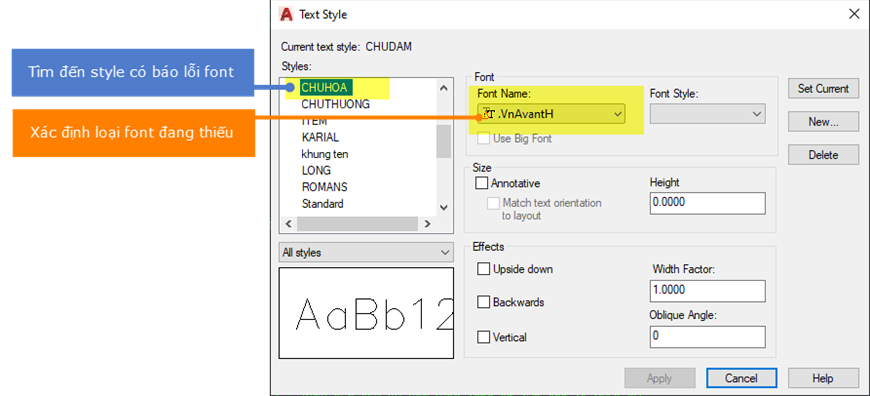Enable the Backwards effect
Screen dimensions: 870x396
[484, 302]
